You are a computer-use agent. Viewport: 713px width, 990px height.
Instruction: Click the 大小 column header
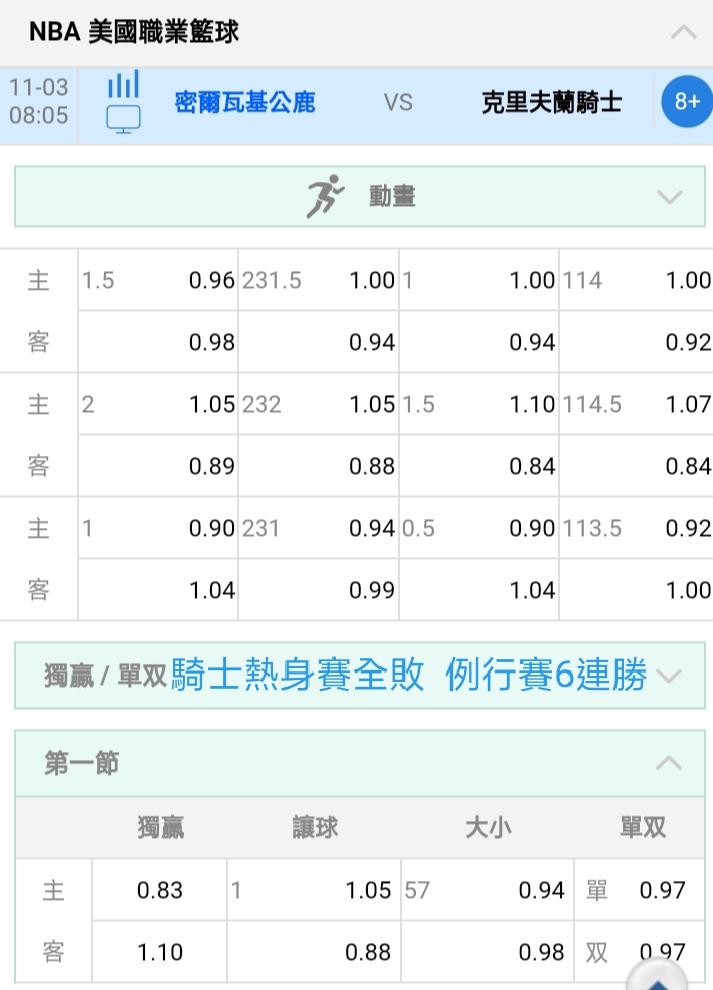pyautogui.click(x=488, y=827)
